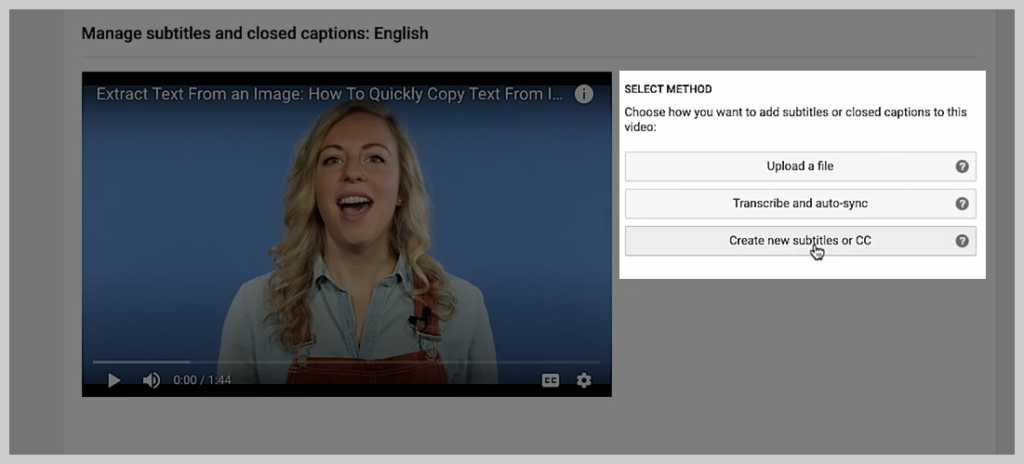
Task: Open help icon beside Upload a file
Action: [x=961, y=166]
